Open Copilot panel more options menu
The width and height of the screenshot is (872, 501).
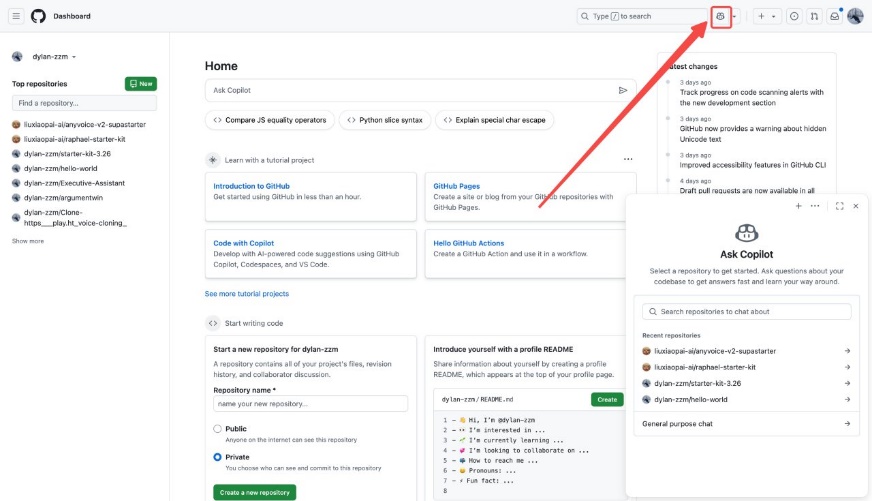pyautogui.click(x=815, y=206)
